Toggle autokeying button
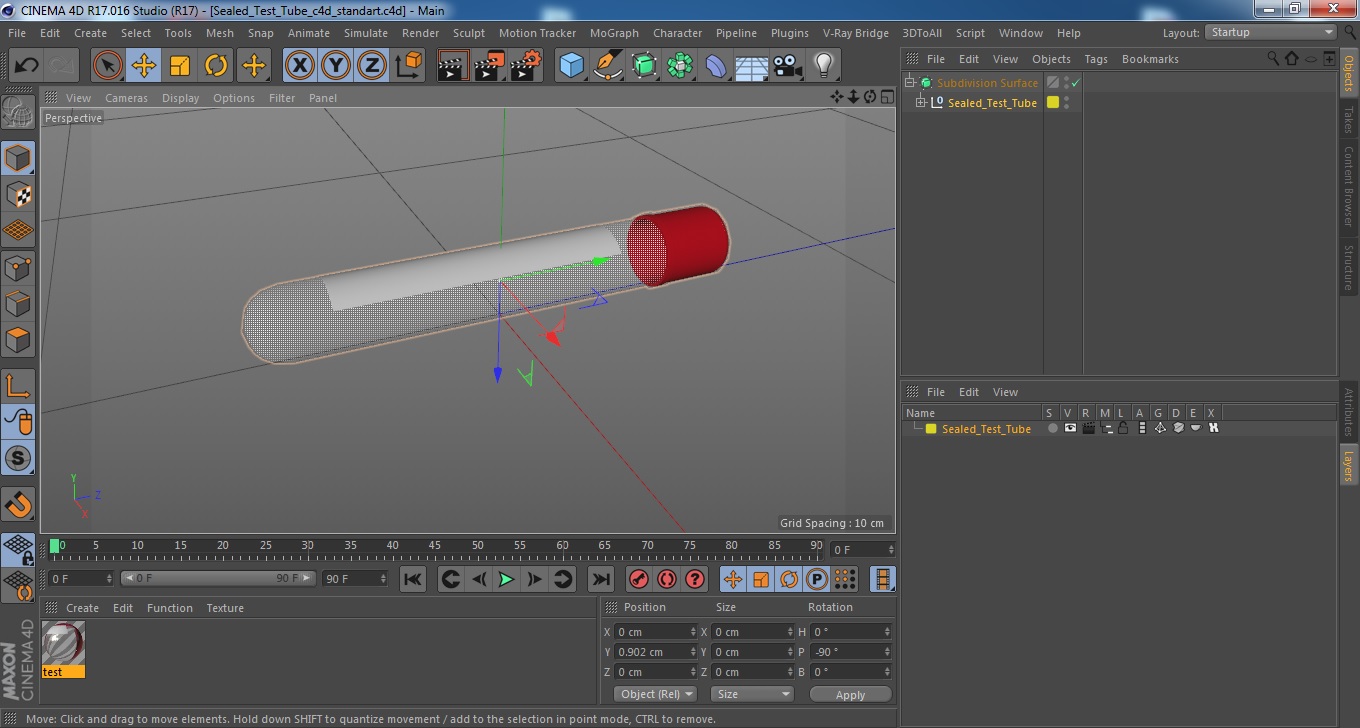Image resolution: width=1360 pixels, height=728 pixels. point(666,579)
